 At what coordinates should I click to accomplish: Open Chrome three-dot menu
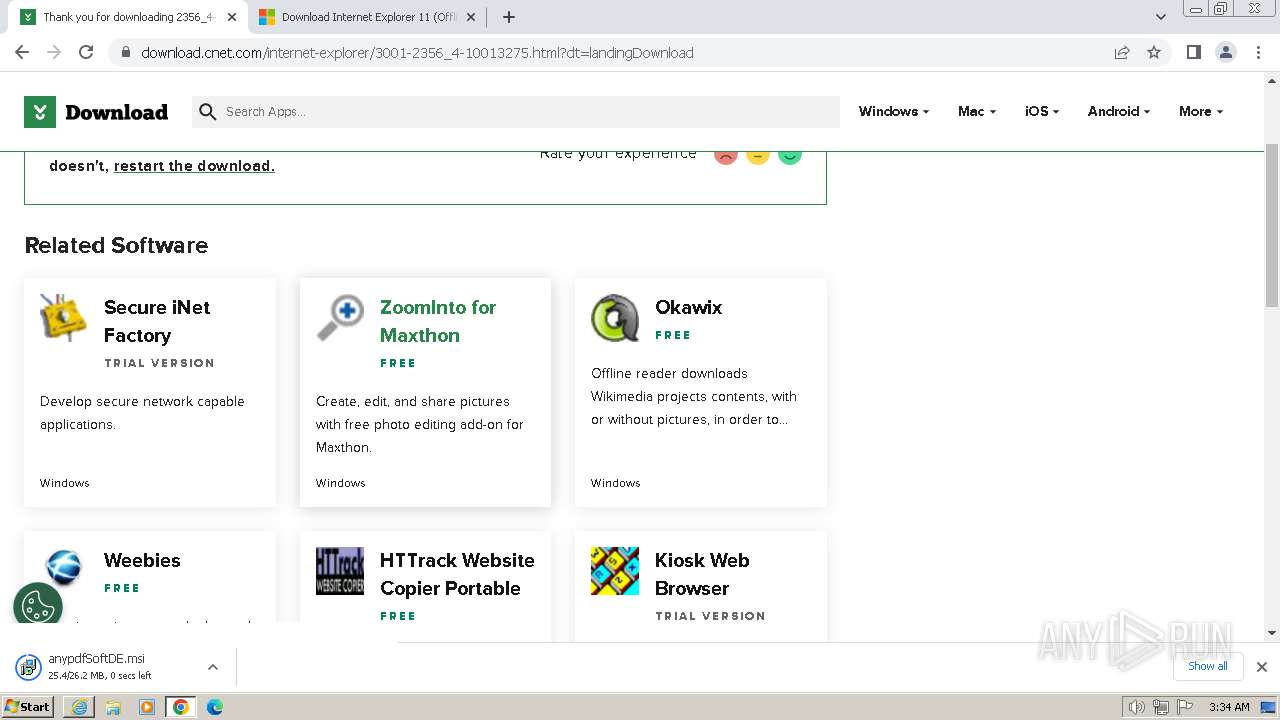[x=1258, y=52]
